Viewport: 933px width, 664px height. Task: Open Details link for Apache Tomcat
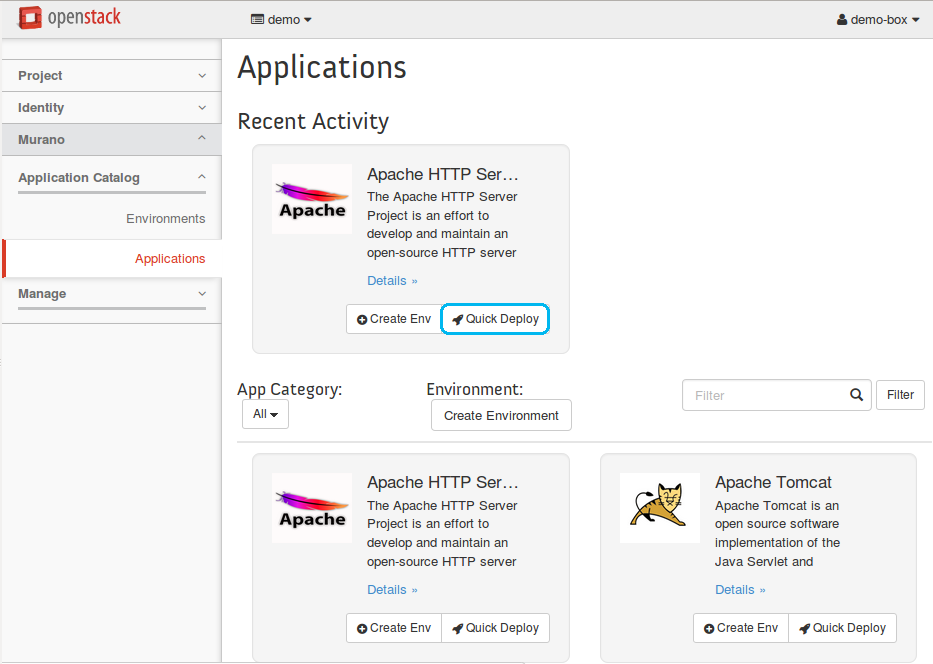740,590
